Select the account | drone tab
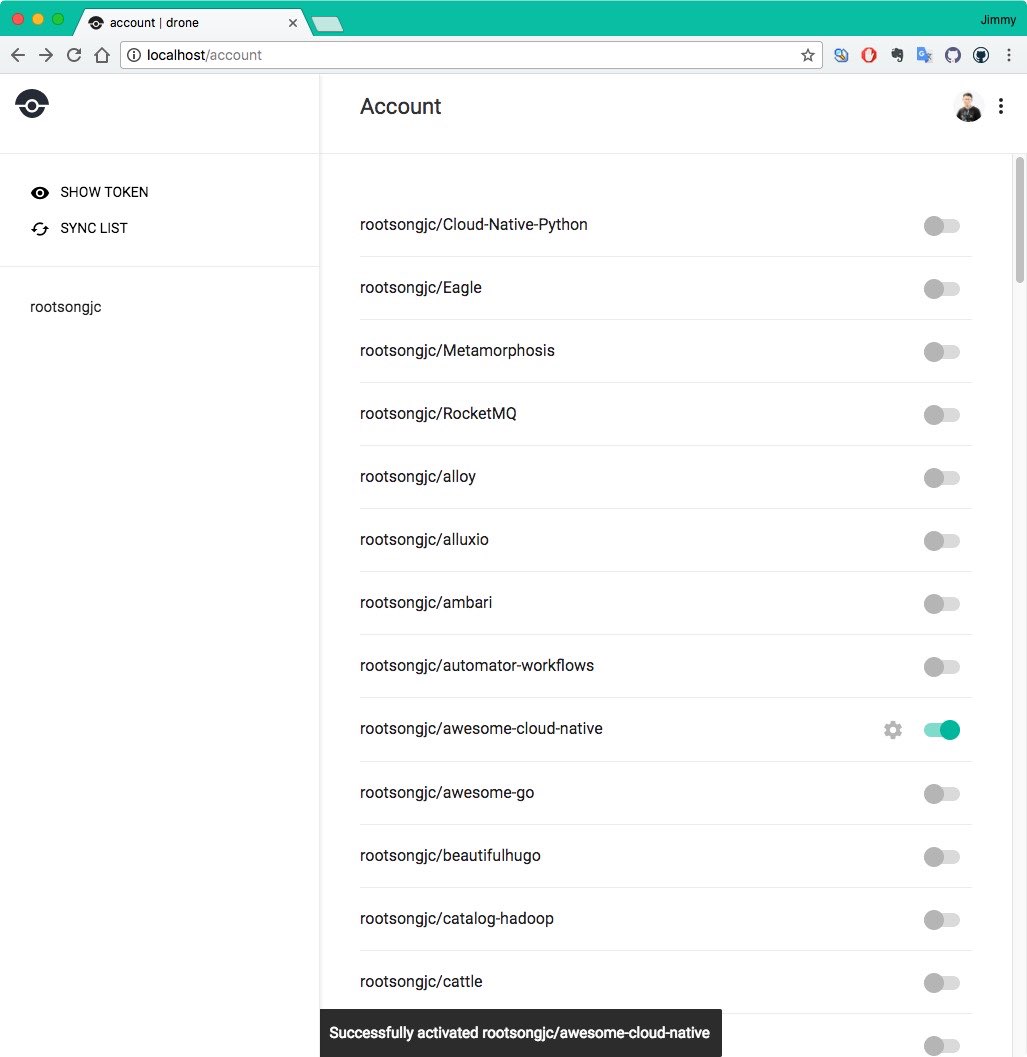Image resolution: width=1027 pixels, height=1057 pixels. (x=190, y=22)
